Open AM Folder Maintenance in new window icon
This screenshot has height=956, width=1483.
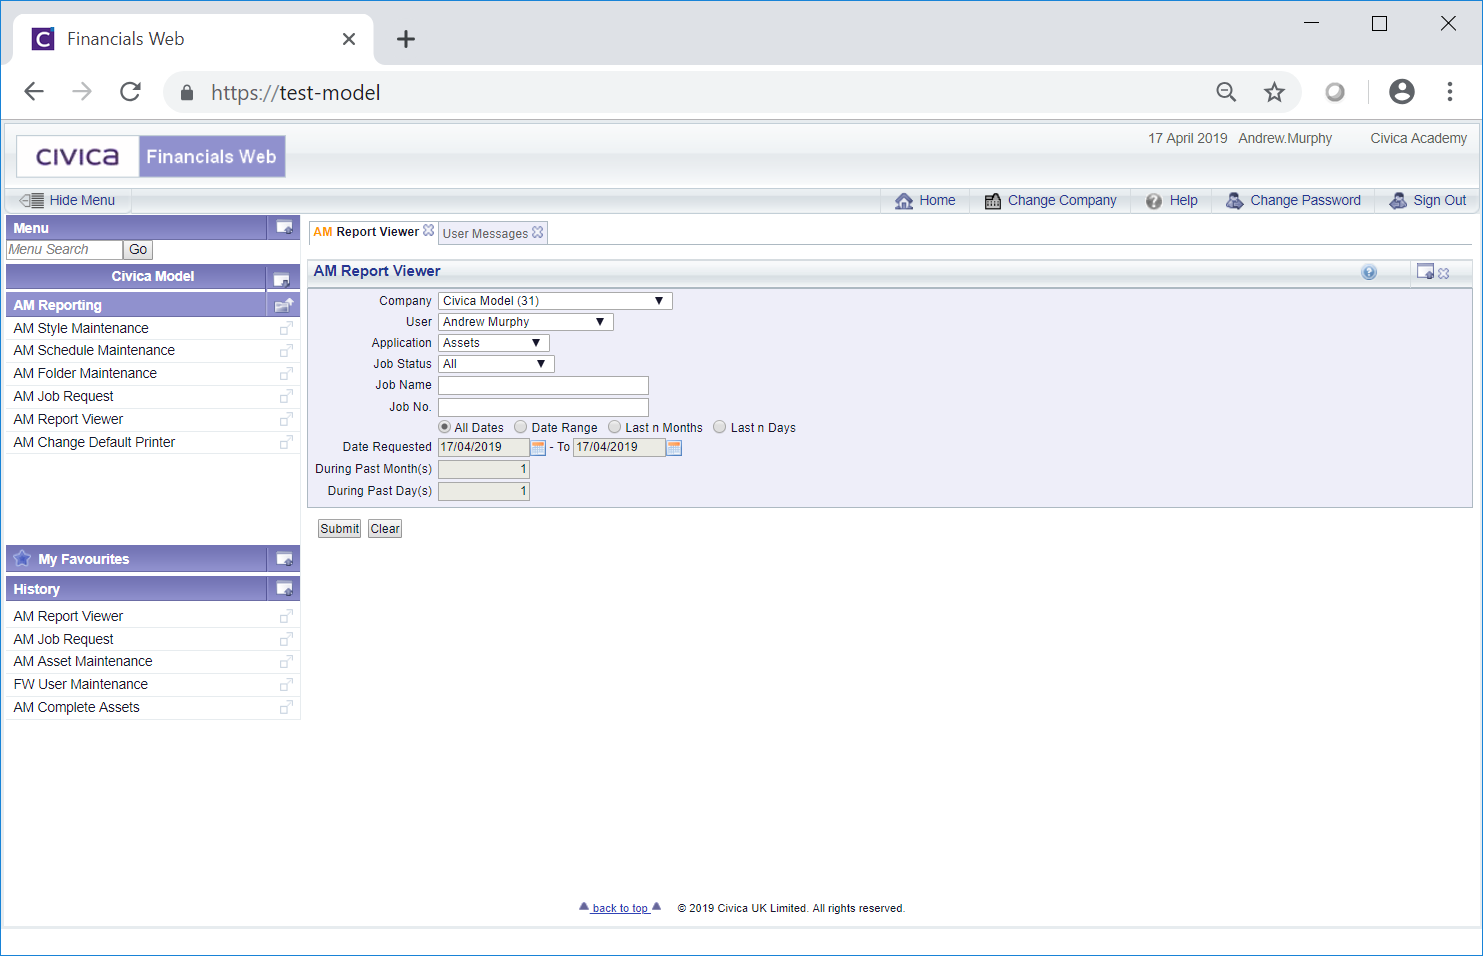286,374
